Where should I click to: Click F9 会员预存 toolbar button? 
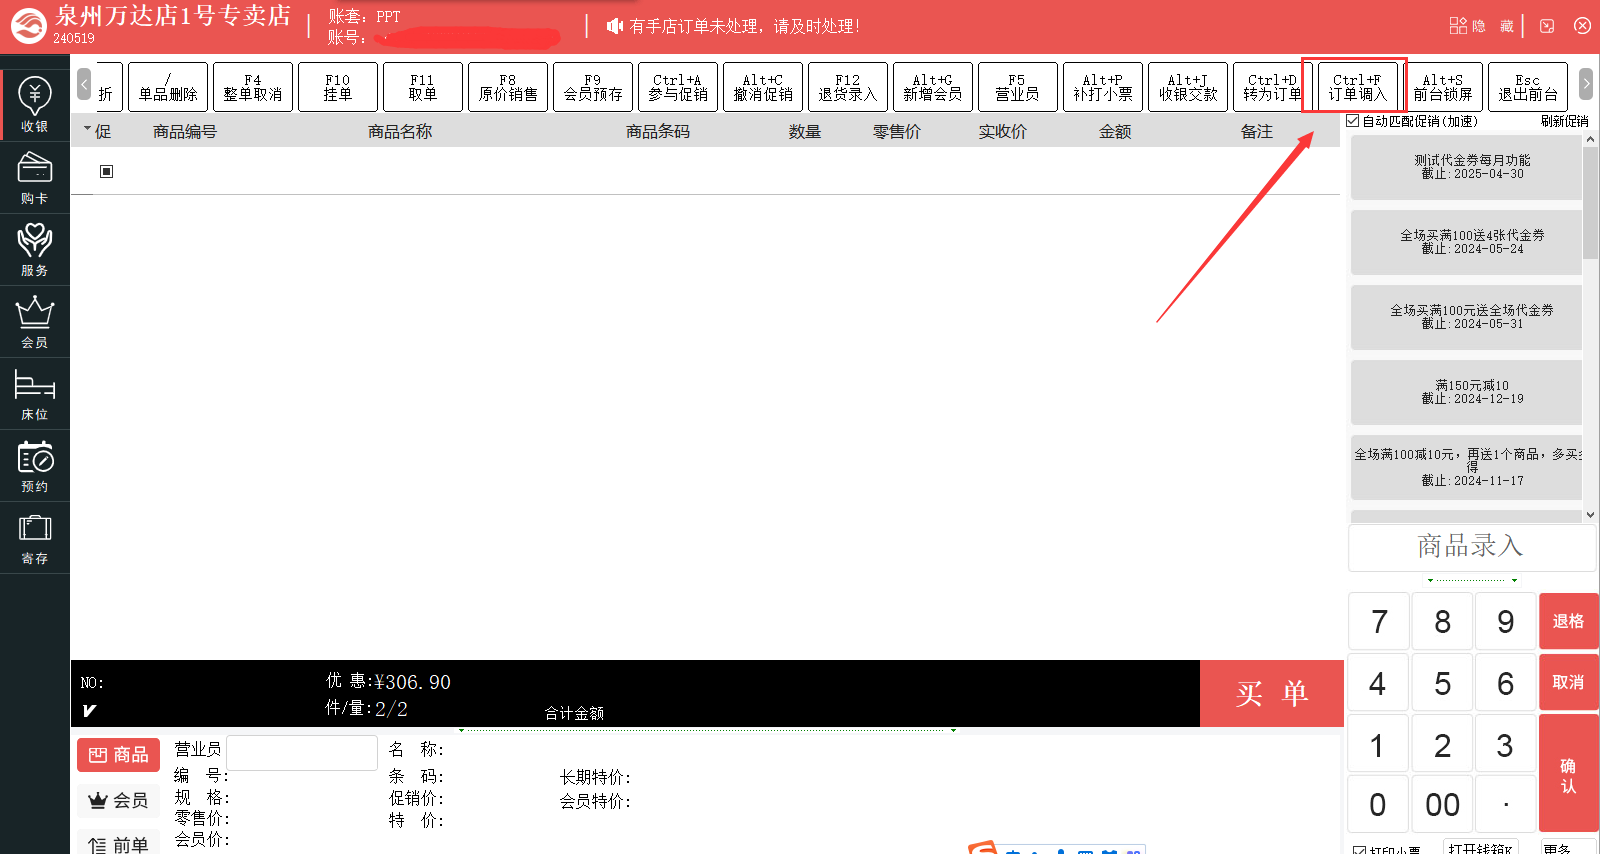(x=593, y=87)
